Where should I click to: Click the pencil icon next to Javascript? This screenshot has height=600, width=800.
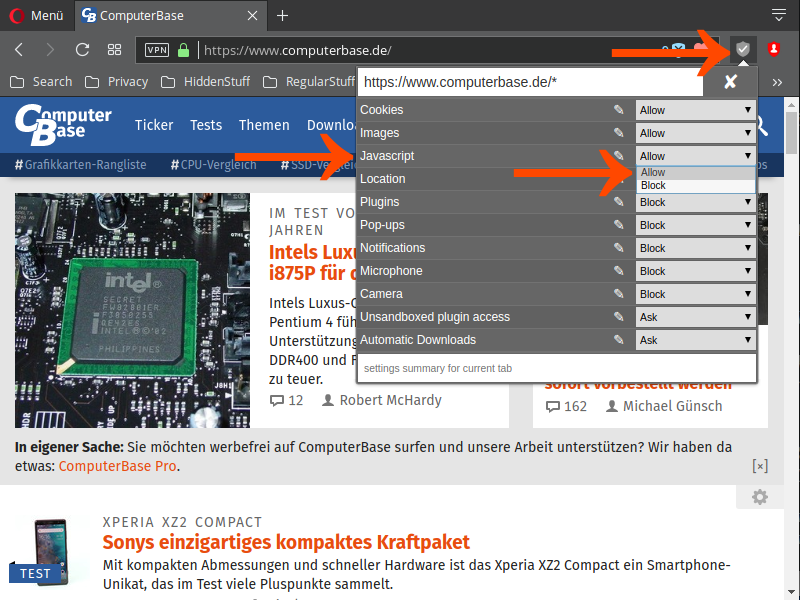click(x=618, y=156)
